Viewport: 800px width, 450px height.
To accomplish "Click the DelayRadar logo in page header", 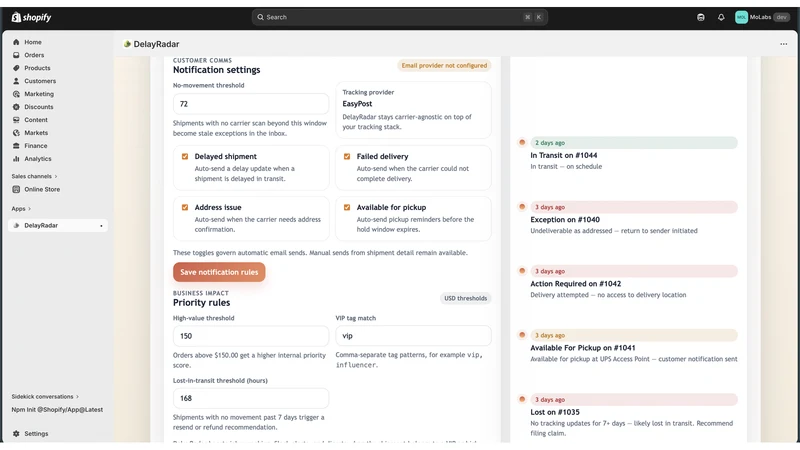I will [x=127, y=44].
